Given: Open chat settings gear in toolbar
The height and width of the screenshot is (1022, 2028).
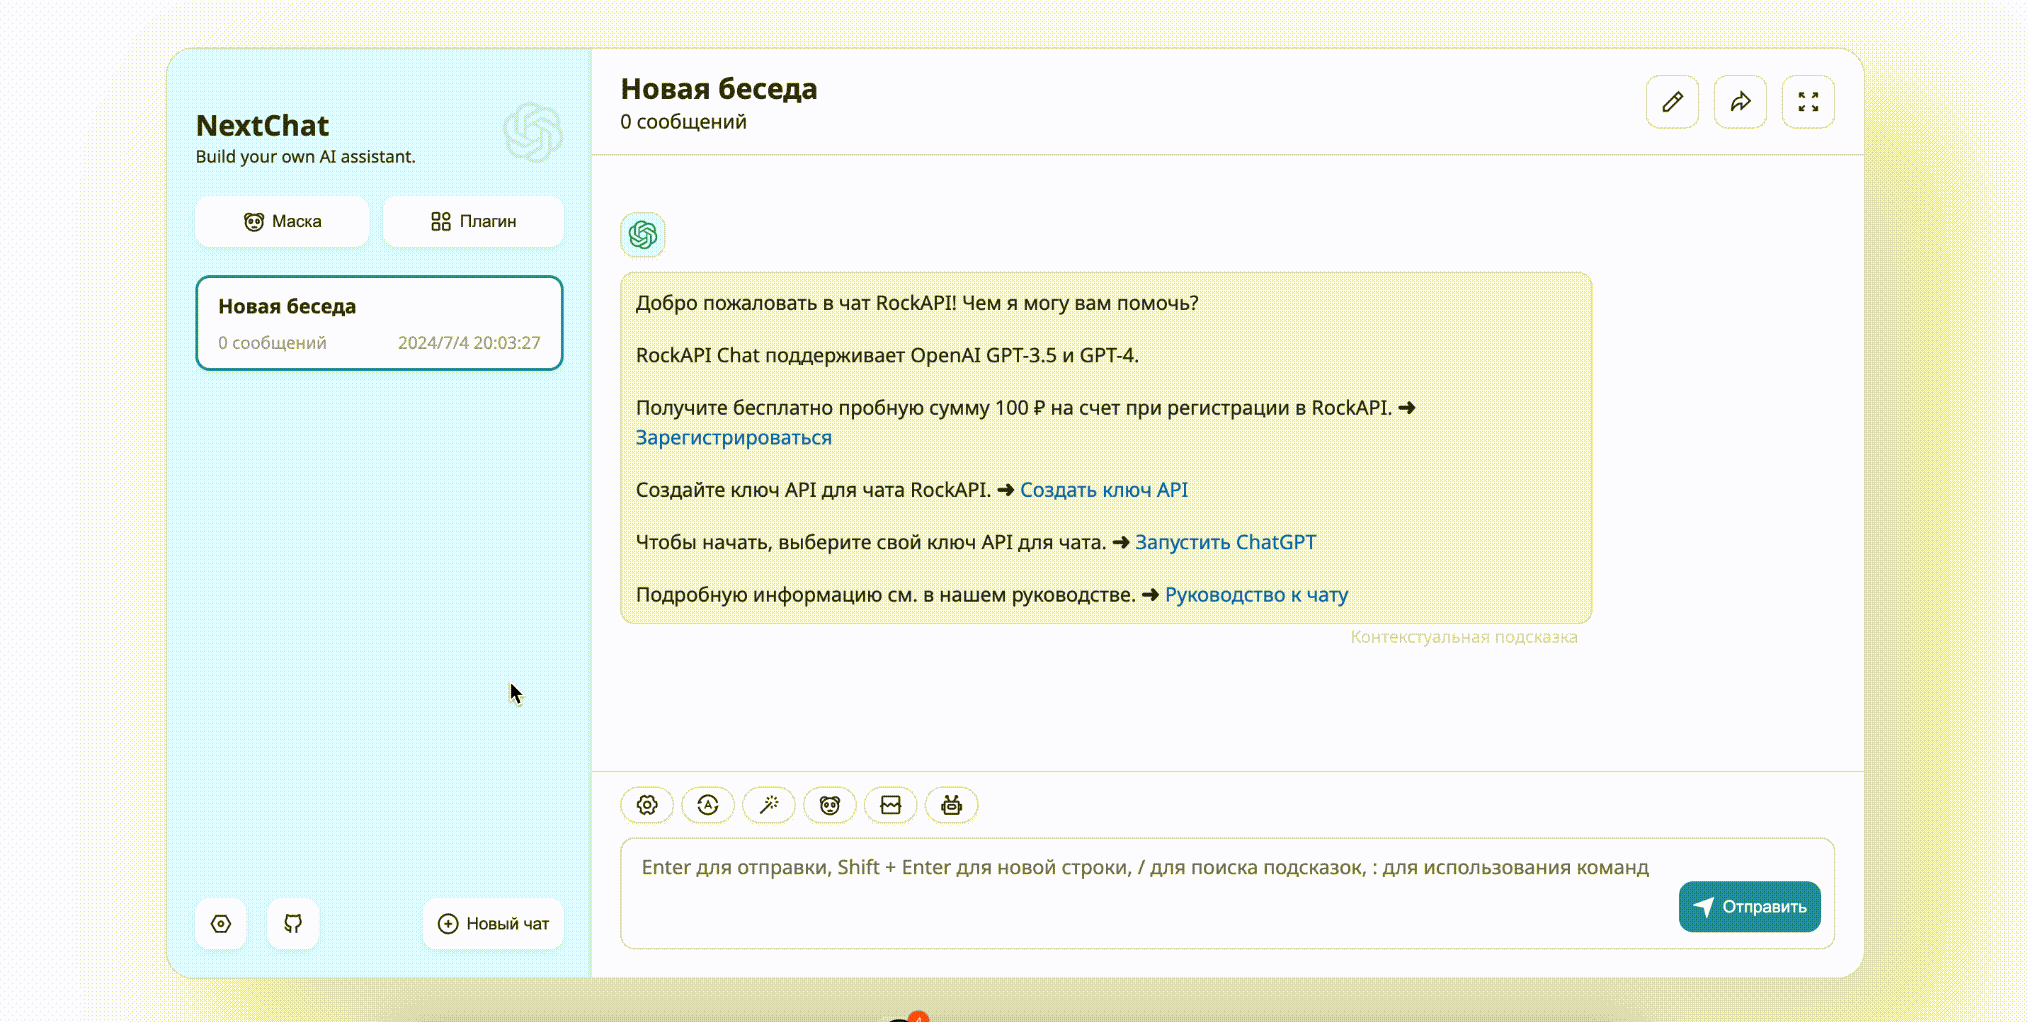Looking at the screenshot, I should 647,805.
